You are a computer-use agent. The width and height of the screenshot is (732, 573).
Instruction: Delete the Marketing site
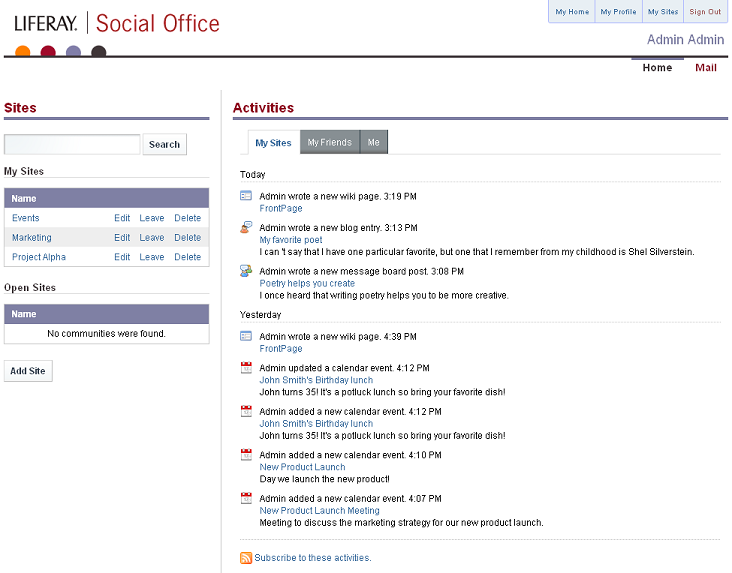tap(187, 238)
